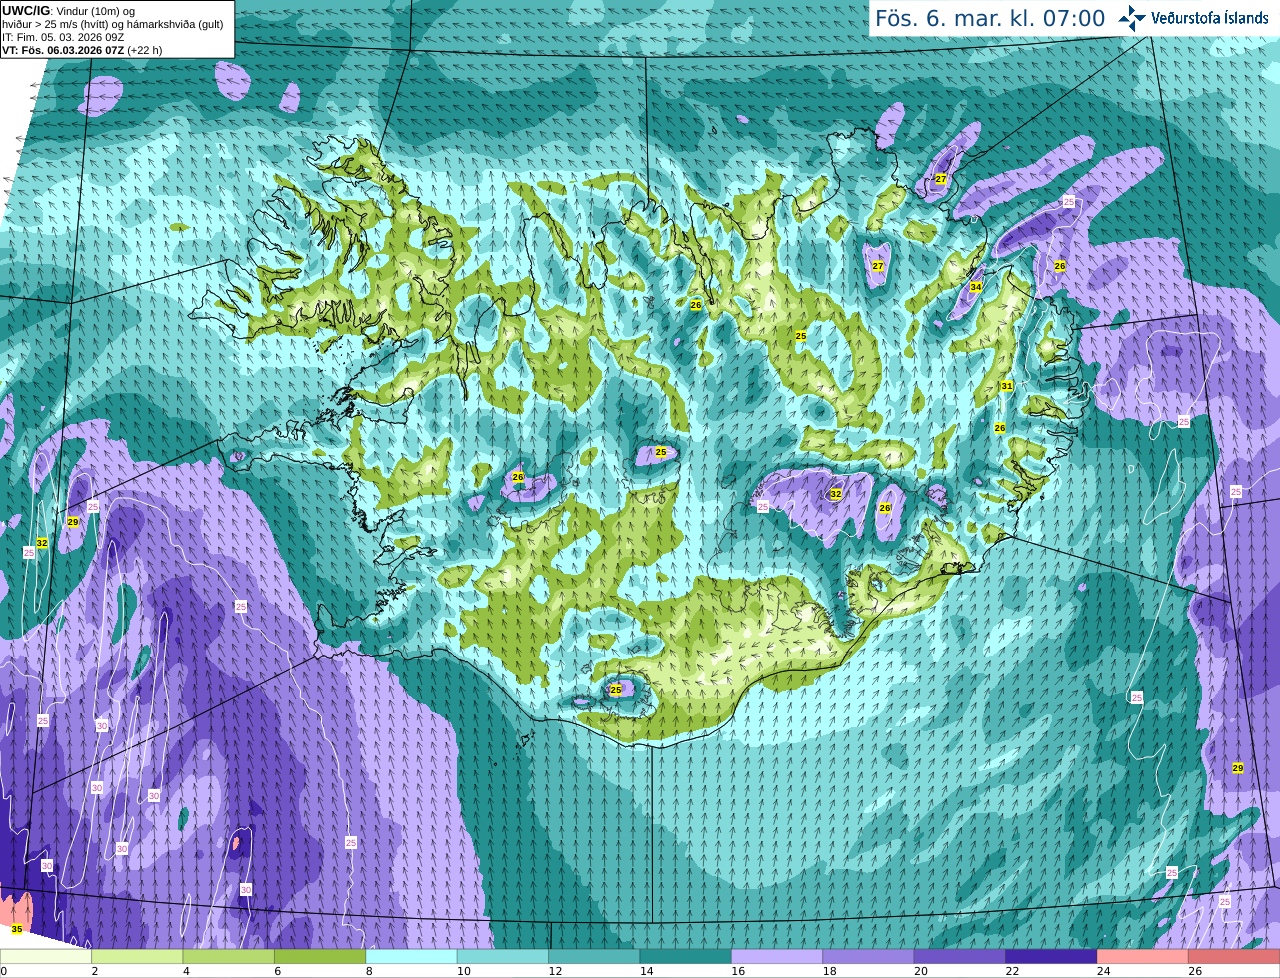Pick the light cyan 8–10 legend swatch
1280x978 pixels.
click(x=412, y=957)
